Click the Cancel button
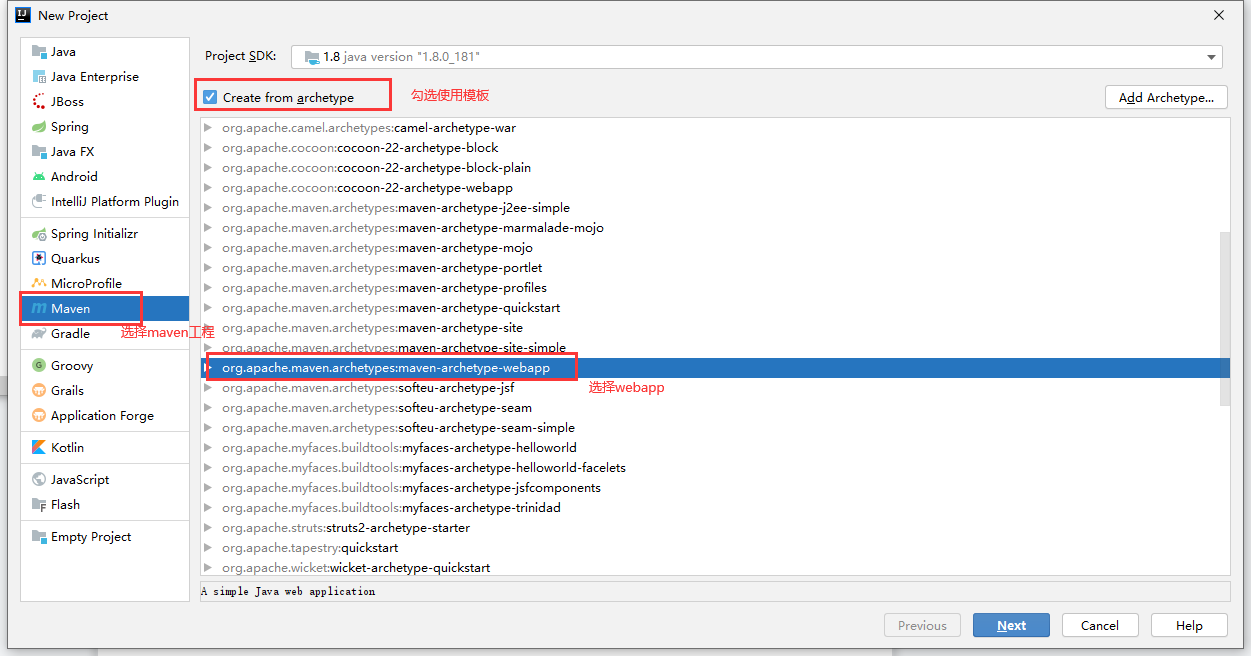Image resolution: width=1251 pixels, height=656 pixels. coord(1100,625)
